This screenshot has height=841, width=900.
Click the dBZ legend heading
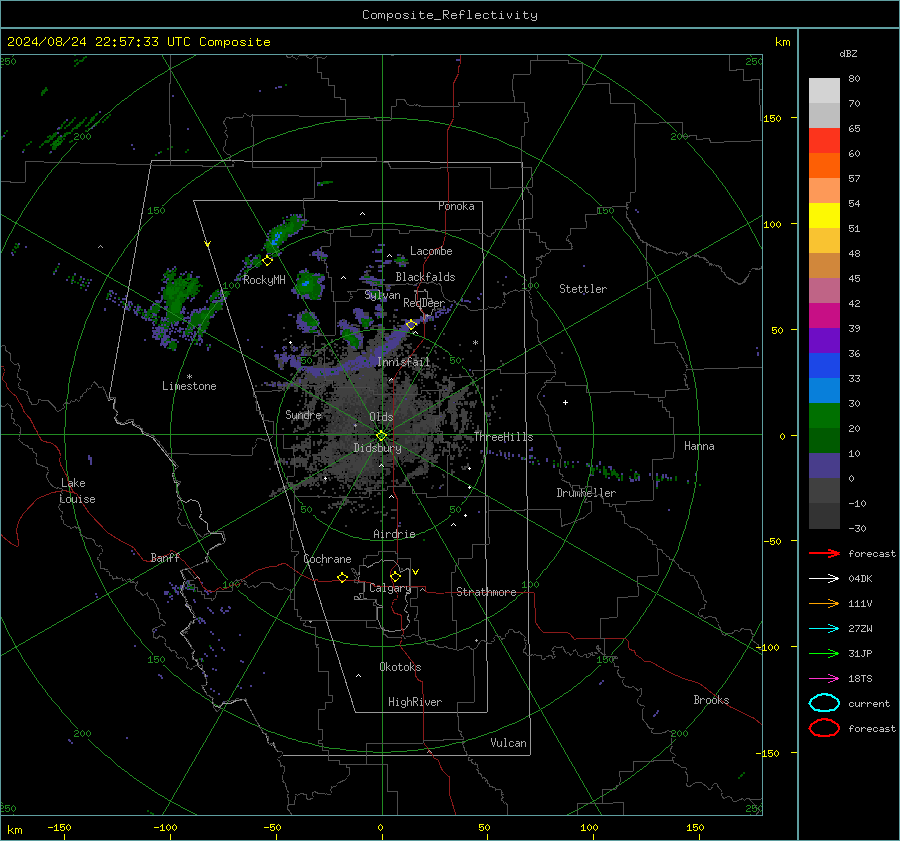pos(848,54)
